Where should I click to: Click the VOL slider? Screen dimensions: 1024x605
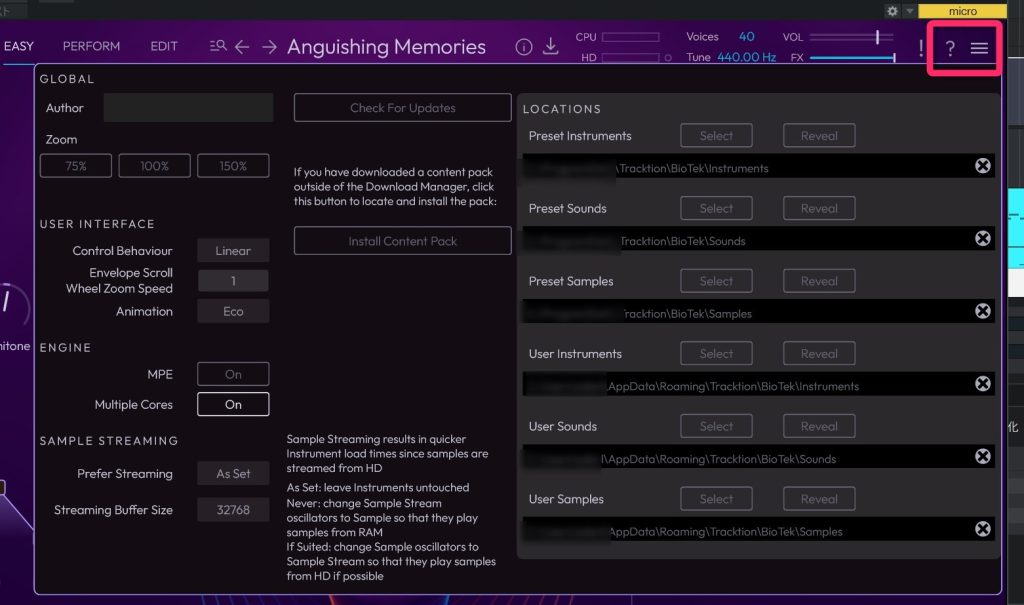851,37
